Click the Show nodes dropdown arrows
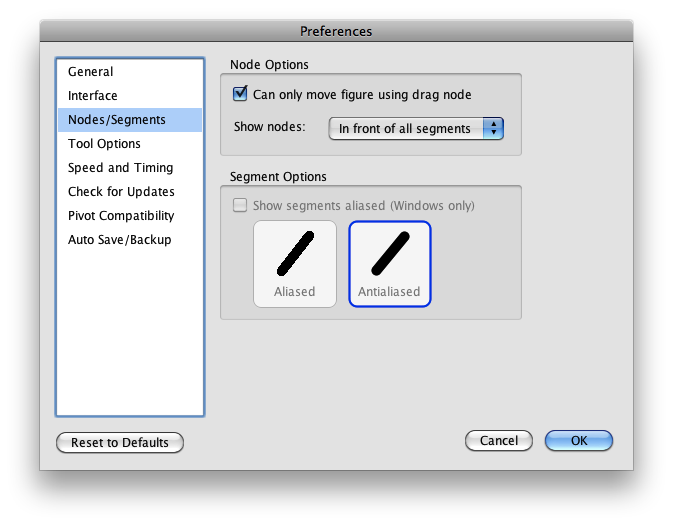Image resolution: width=673 pixels, height=530 pixels. [x=493, y=128]
